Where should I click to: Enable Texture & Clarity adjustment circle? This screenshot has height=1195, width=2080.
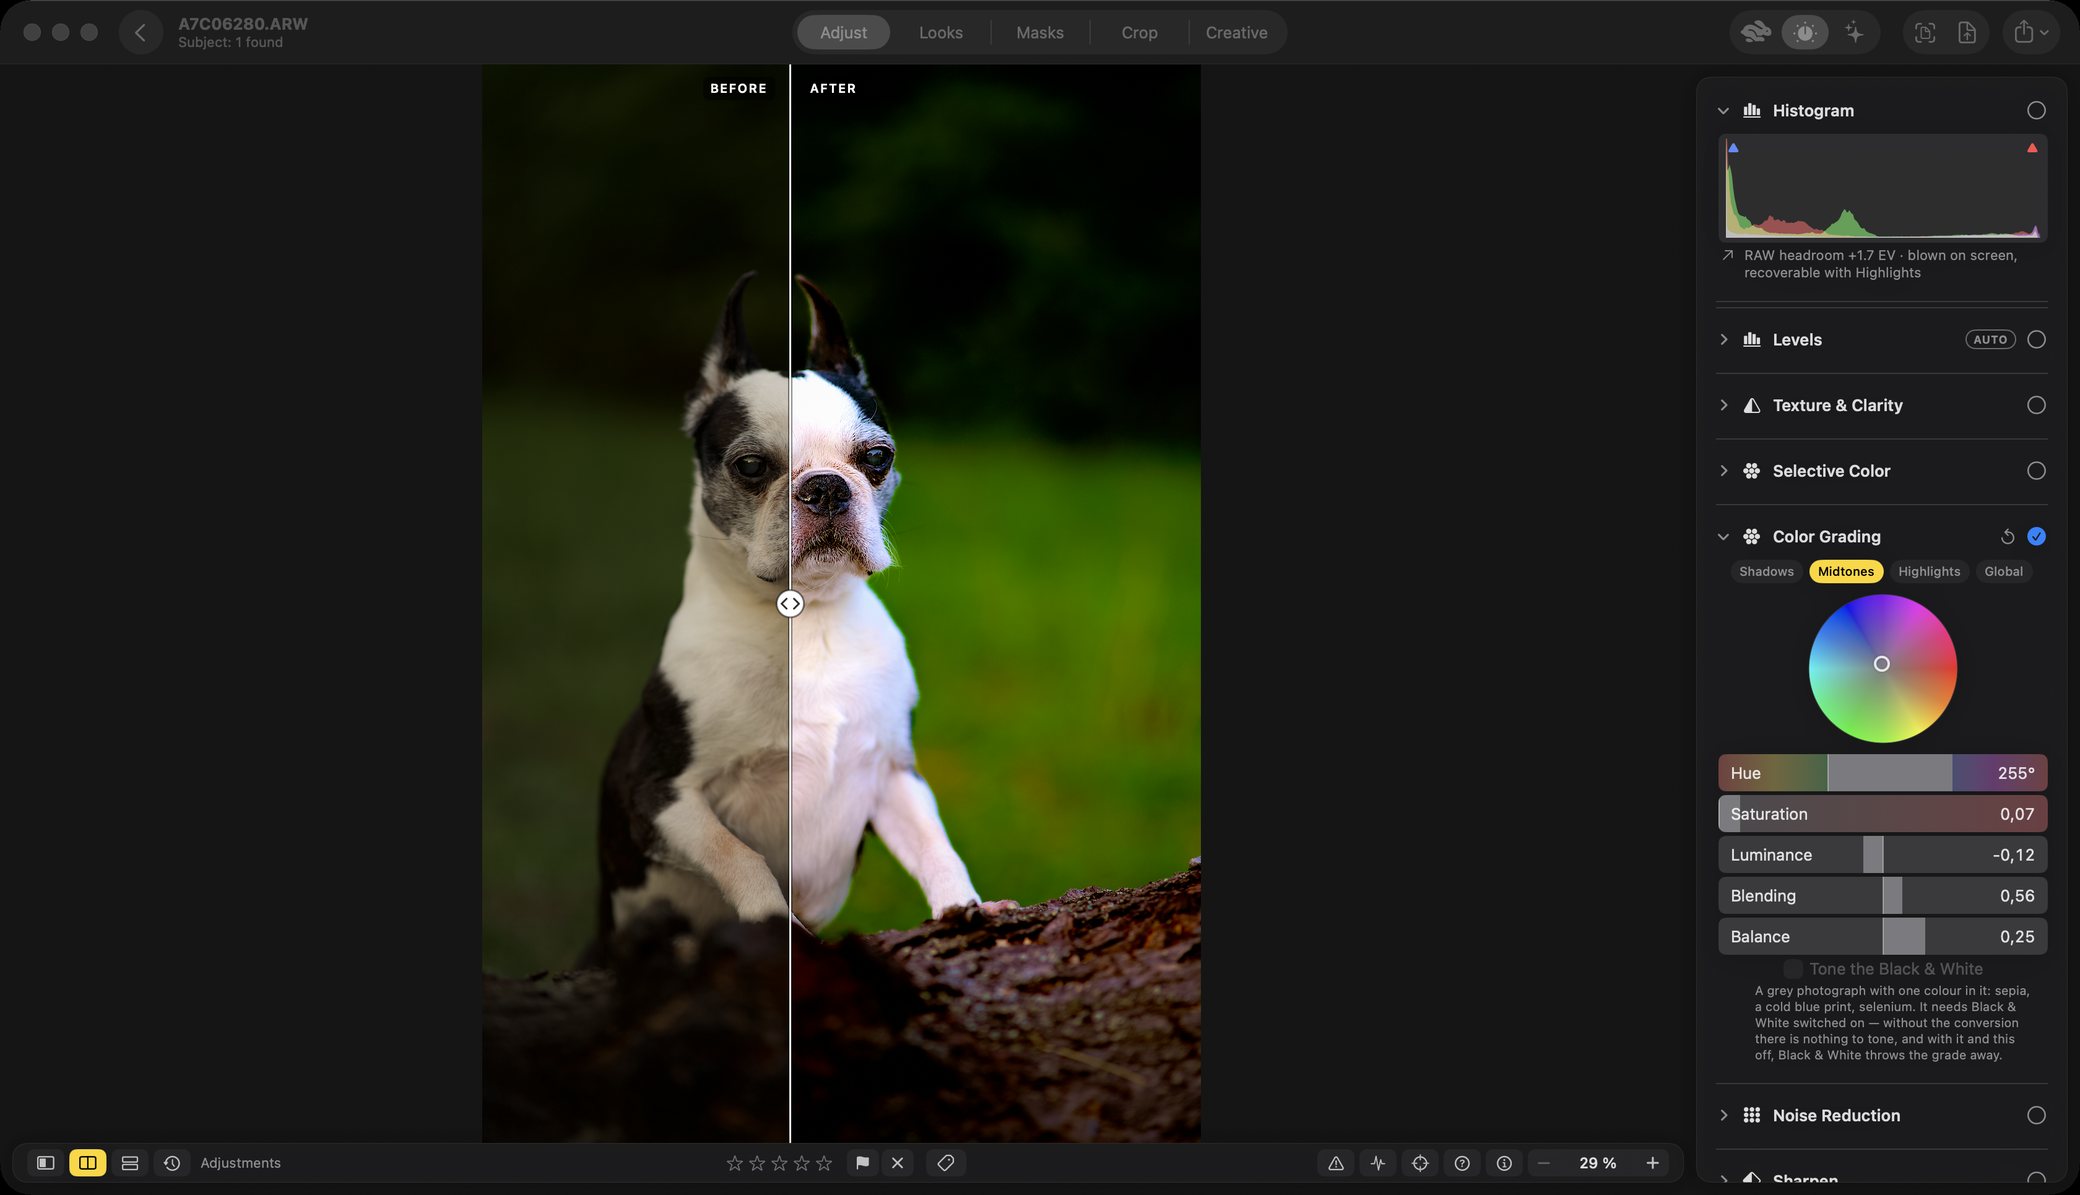click(x=2036, y=405)
